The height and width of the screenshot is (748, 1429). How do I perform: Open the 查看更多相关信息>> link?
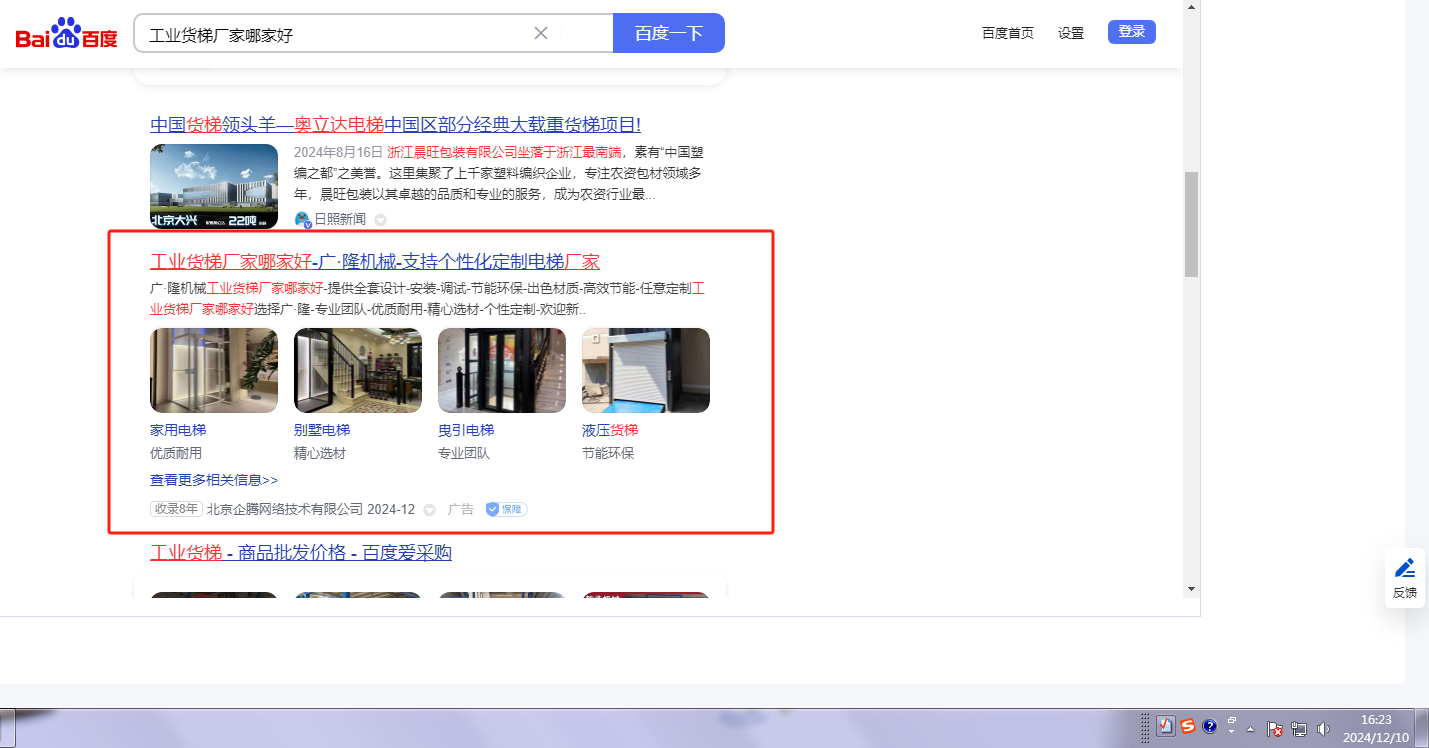tap(214, 480)
